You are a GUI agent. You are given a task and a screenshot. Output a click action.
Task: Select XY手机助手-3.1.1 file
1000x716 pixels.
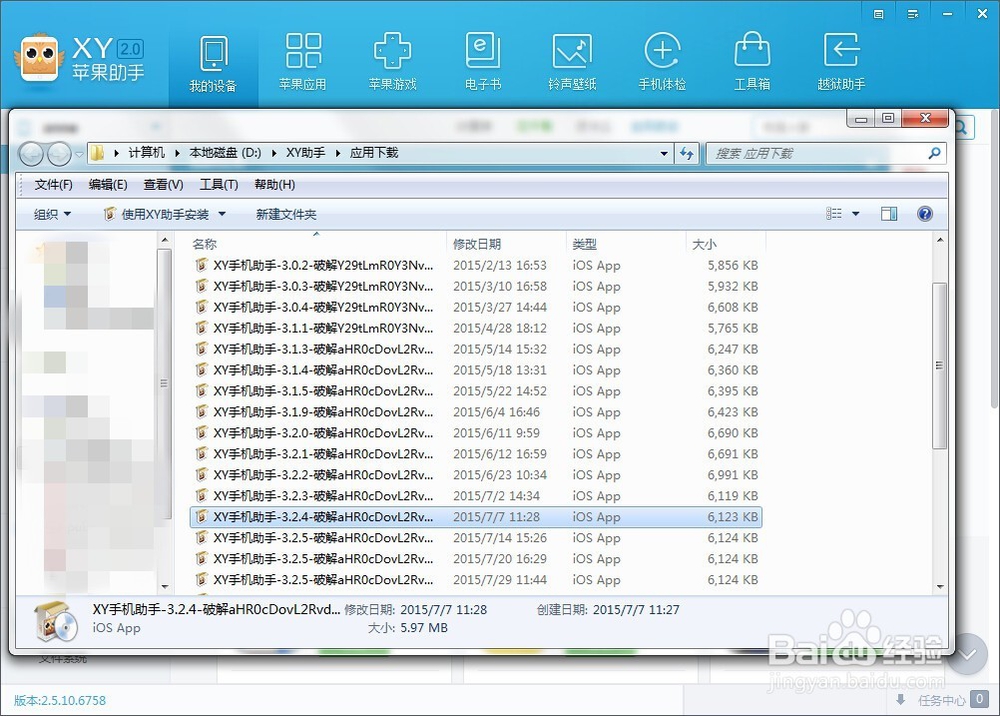(476, 328)
